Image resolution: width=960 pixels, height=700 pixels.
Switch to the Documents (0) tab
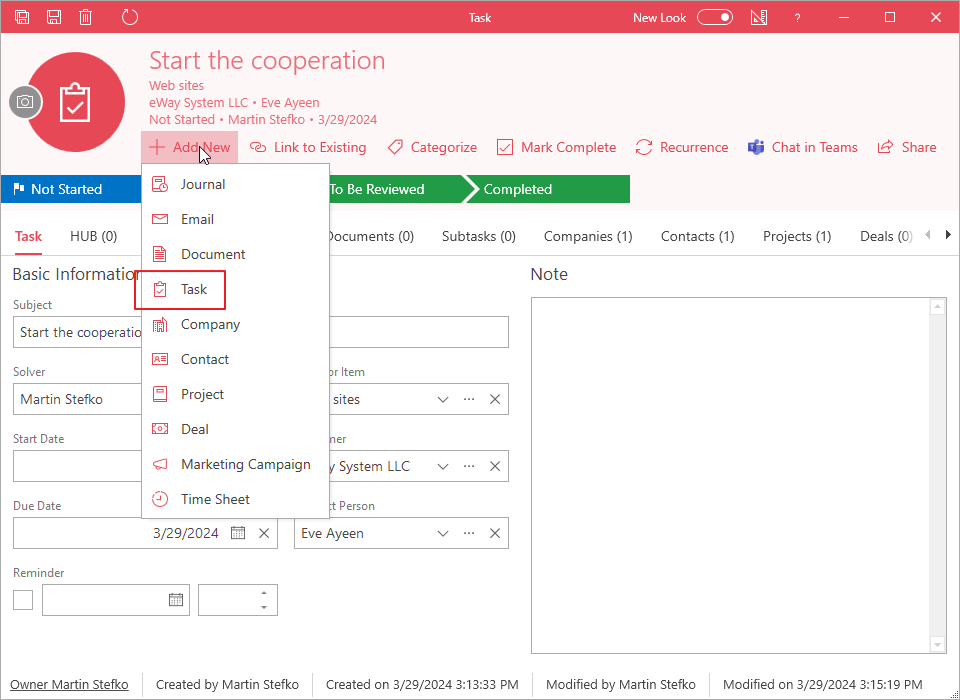coord(370,236)
